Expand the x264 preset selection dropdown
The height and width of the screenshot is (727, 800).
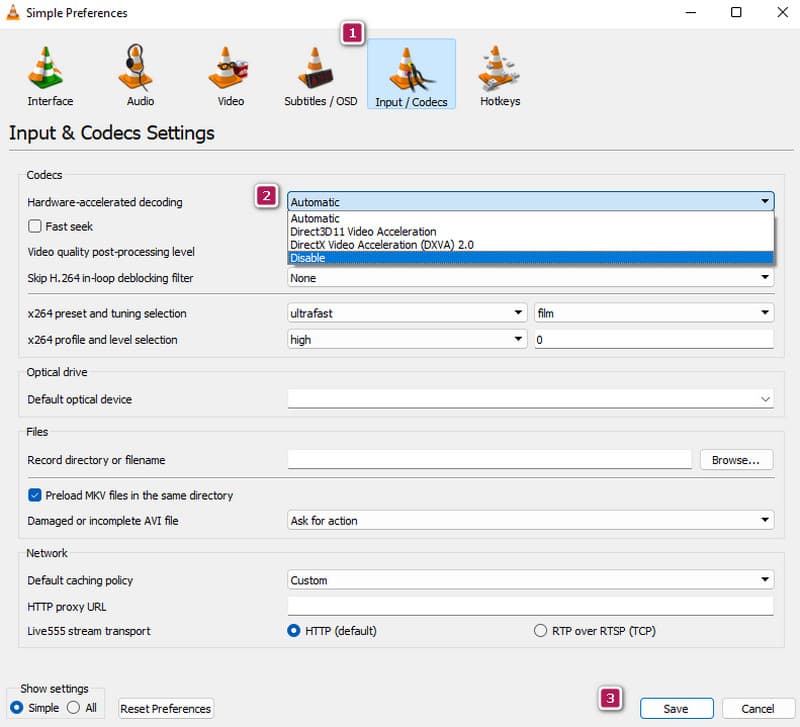518,312
